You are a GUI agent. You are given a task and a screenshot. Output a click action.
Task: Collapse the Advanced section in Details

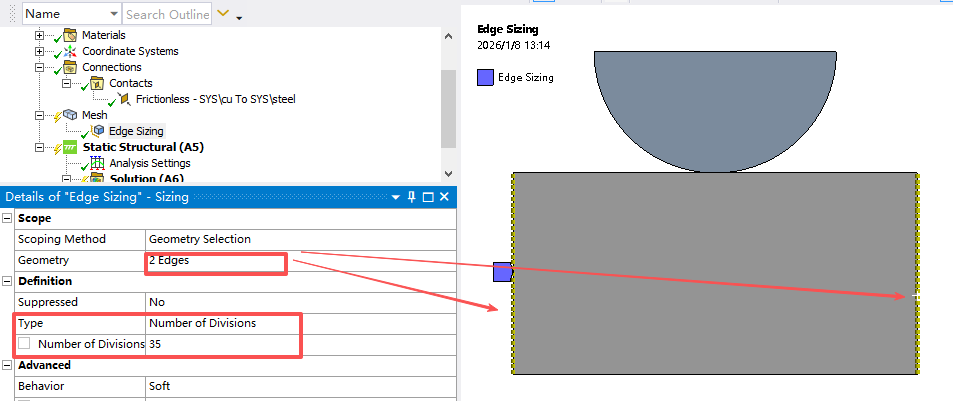click(x=7, y=365)
